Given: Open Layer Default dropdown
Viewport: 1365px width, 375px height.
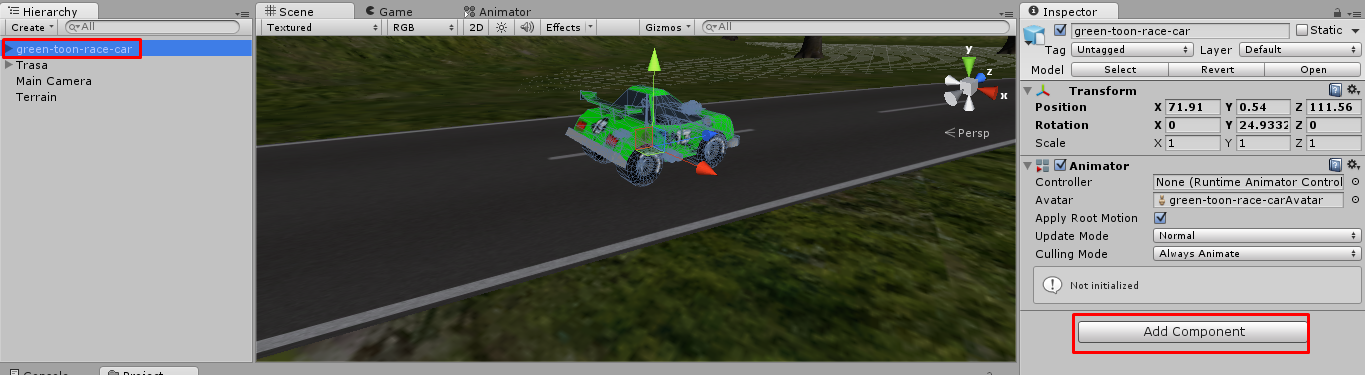Looking at the screenshot, I should coord(1299,49).
